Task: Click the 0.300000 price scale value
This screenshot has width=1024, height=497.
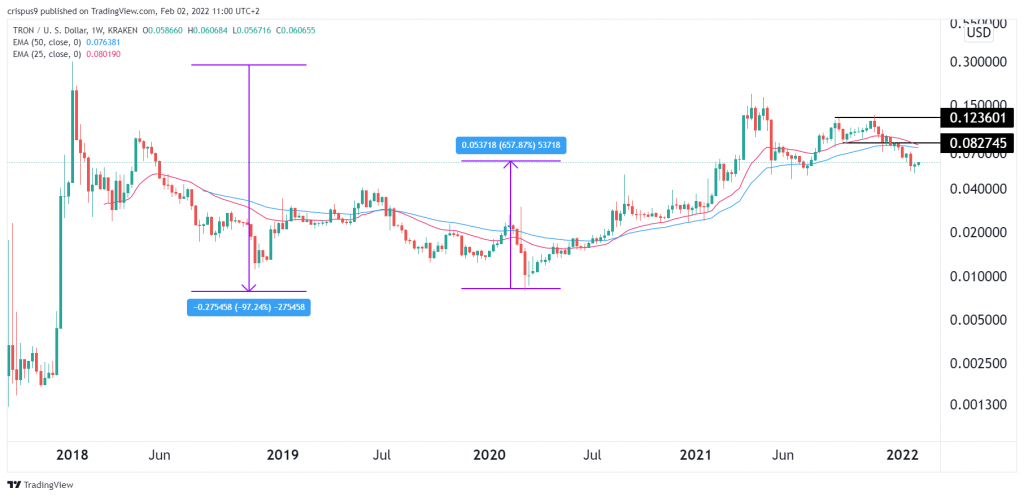Action: point(975,62)
